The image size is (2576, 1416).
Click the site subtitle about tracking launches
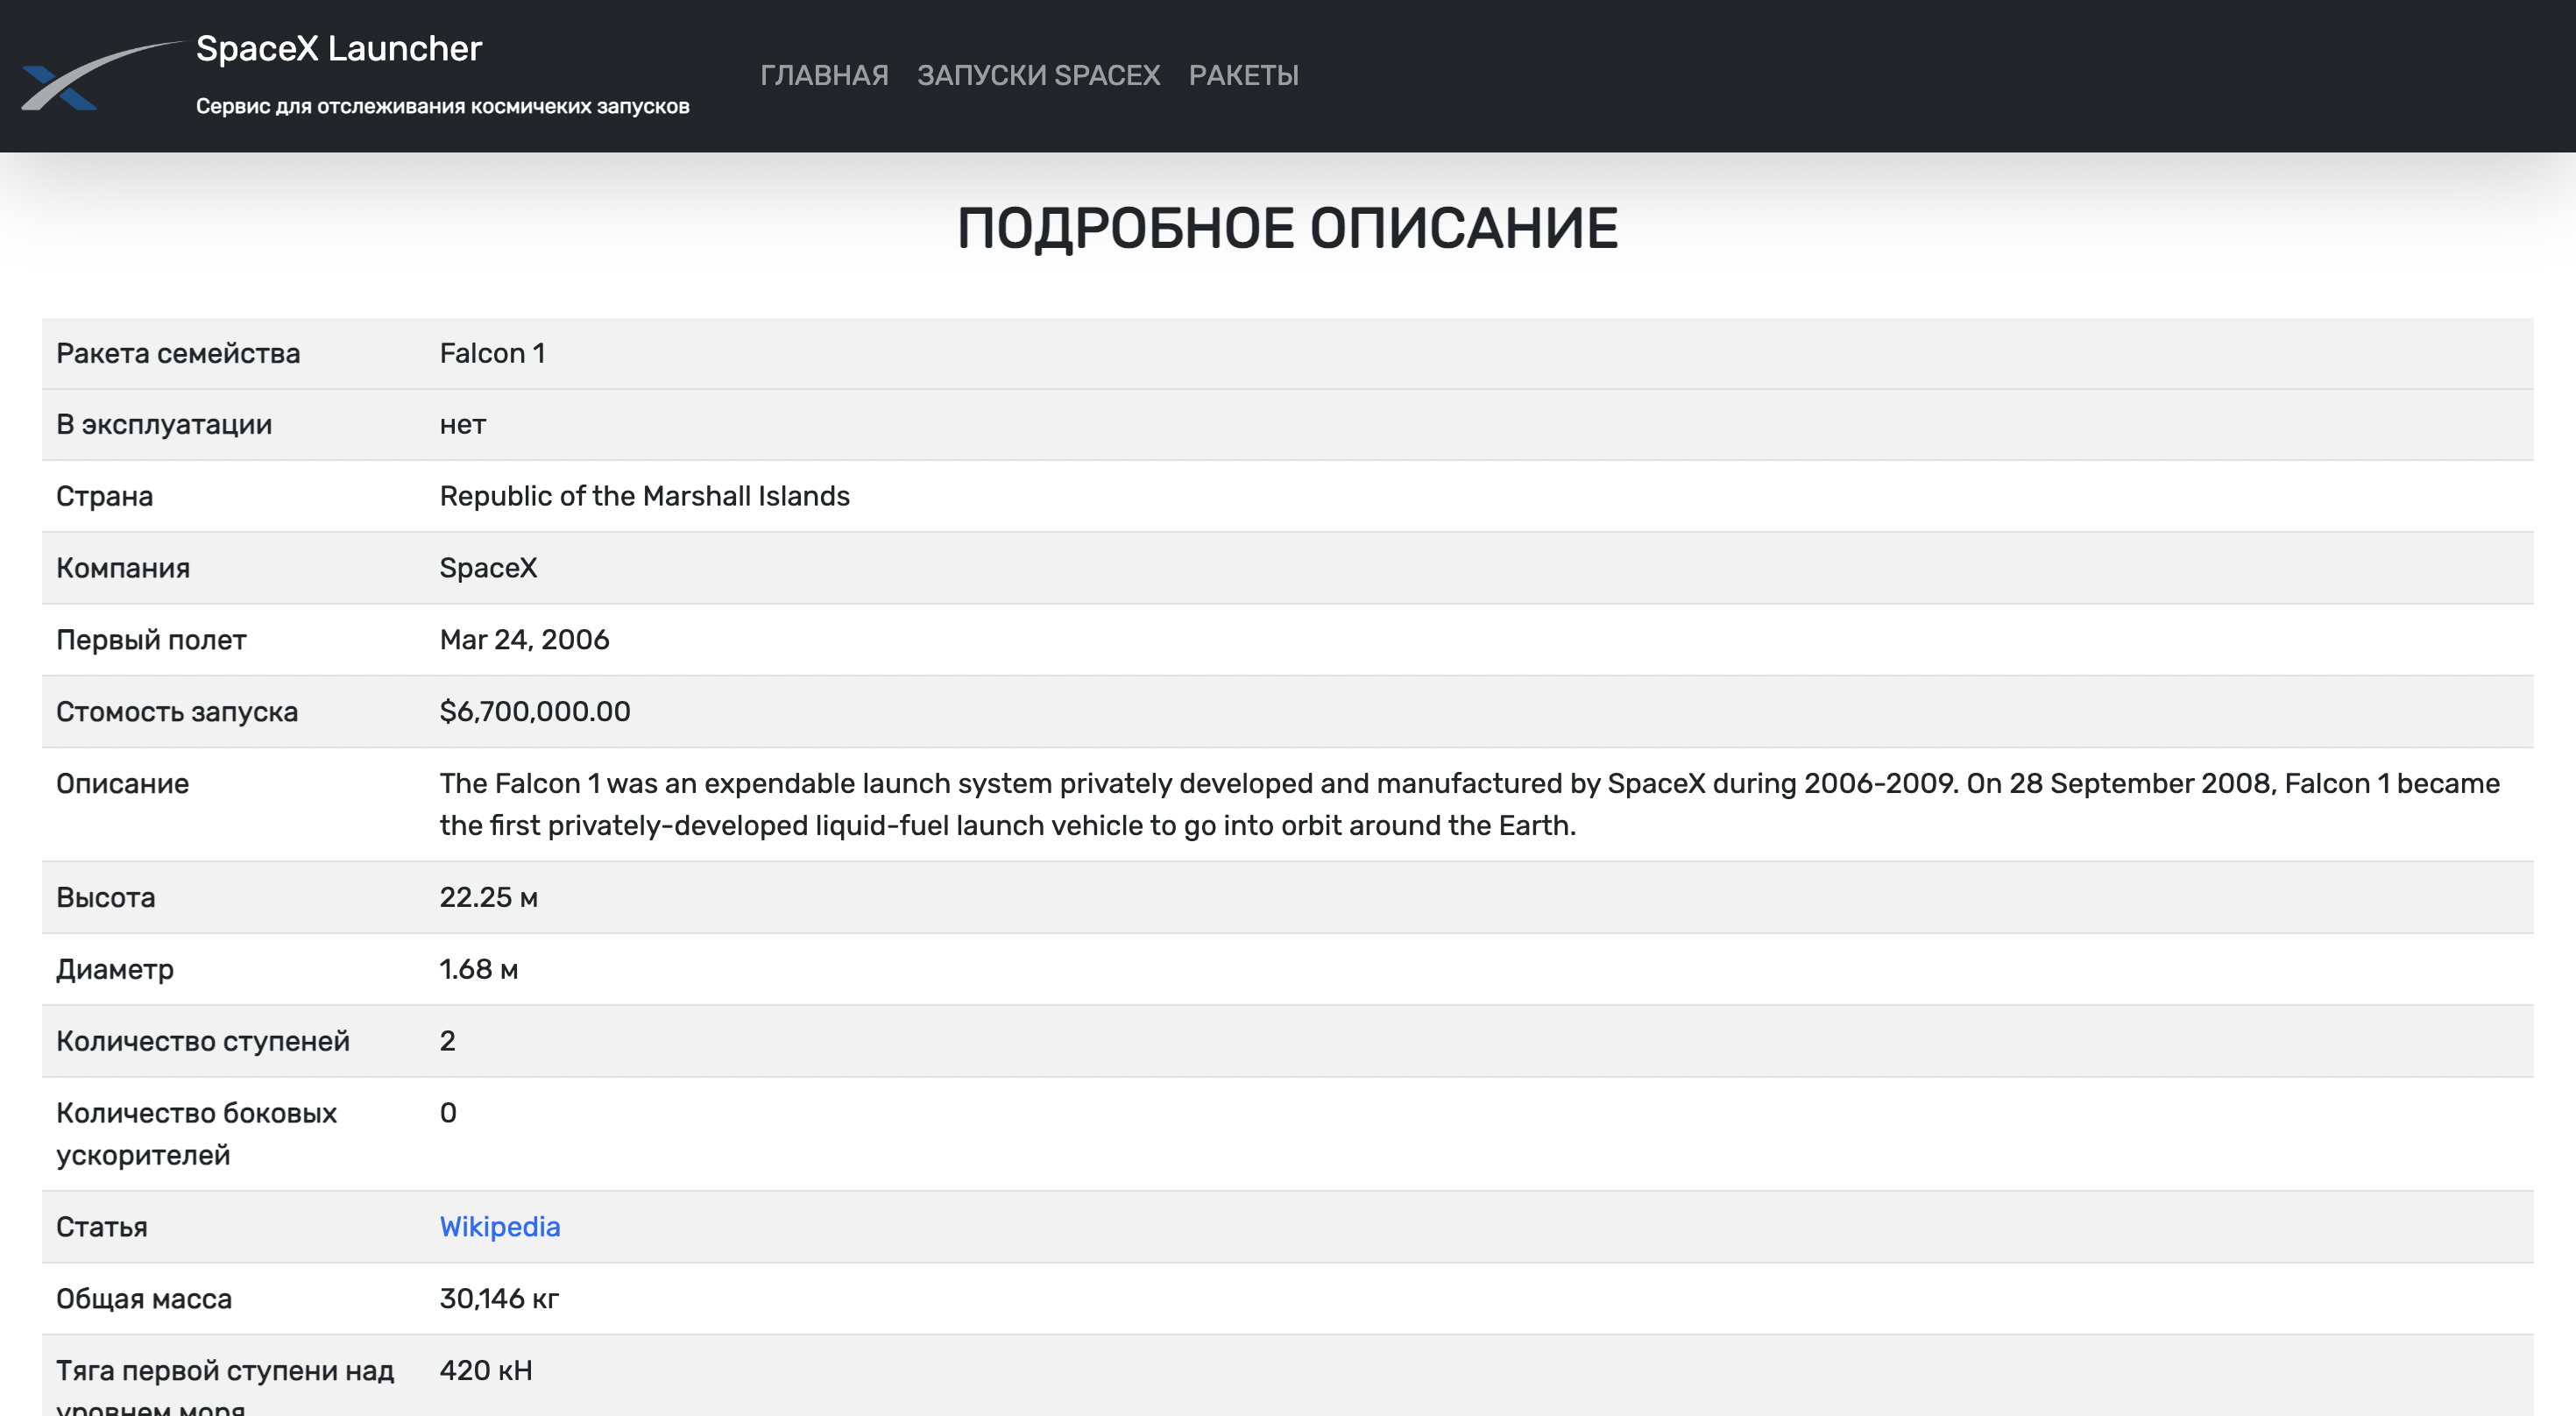442,107
